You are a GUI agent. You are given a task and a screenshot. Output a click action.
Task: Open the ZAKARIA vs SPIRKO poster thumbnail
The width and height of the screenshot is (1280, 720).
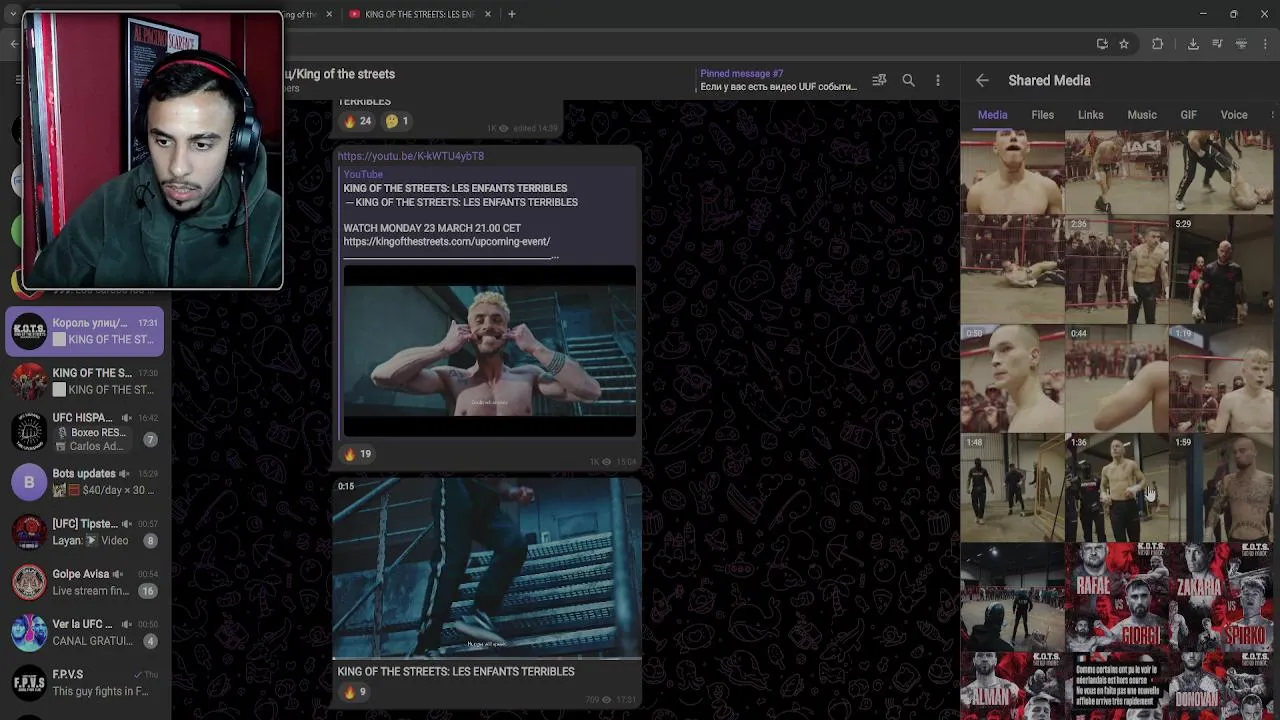[1222, 596]
